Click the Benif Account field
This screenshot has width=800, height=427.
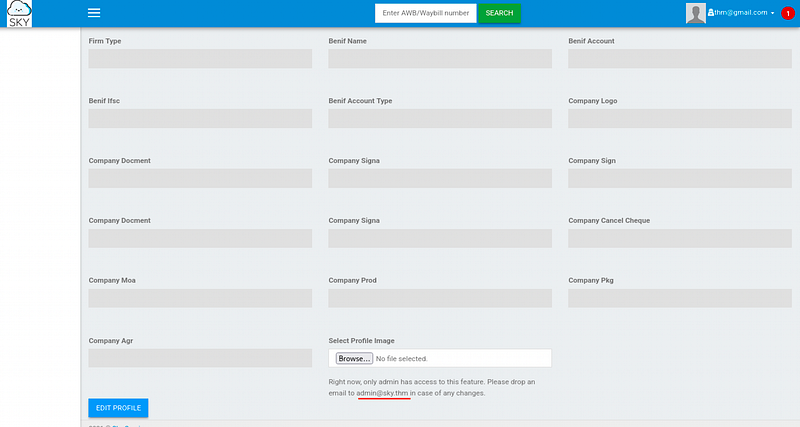pyautogui.click(x=680, y=59)
